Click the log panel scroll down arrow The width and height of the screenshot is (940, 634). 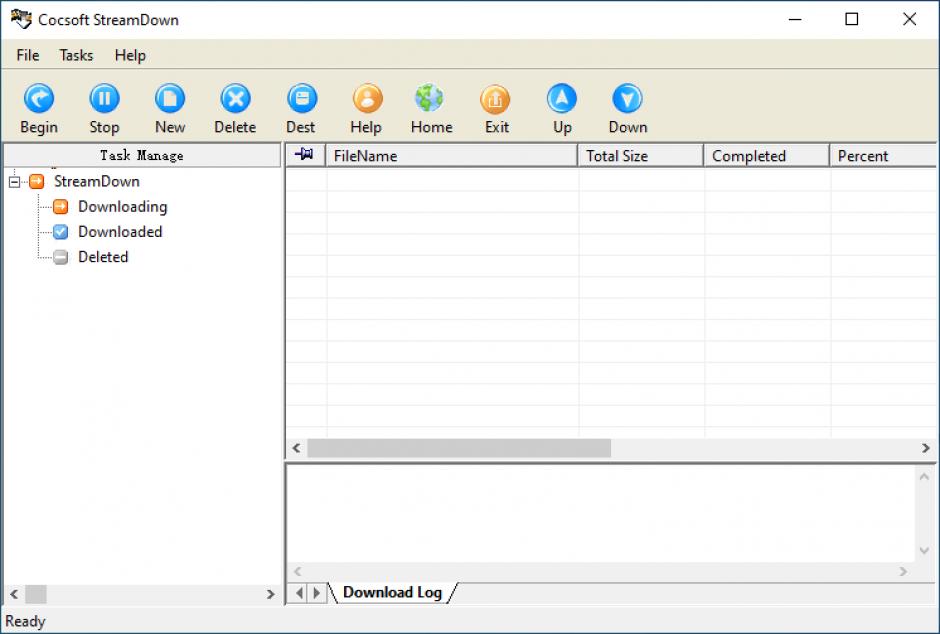pos(924,551)
